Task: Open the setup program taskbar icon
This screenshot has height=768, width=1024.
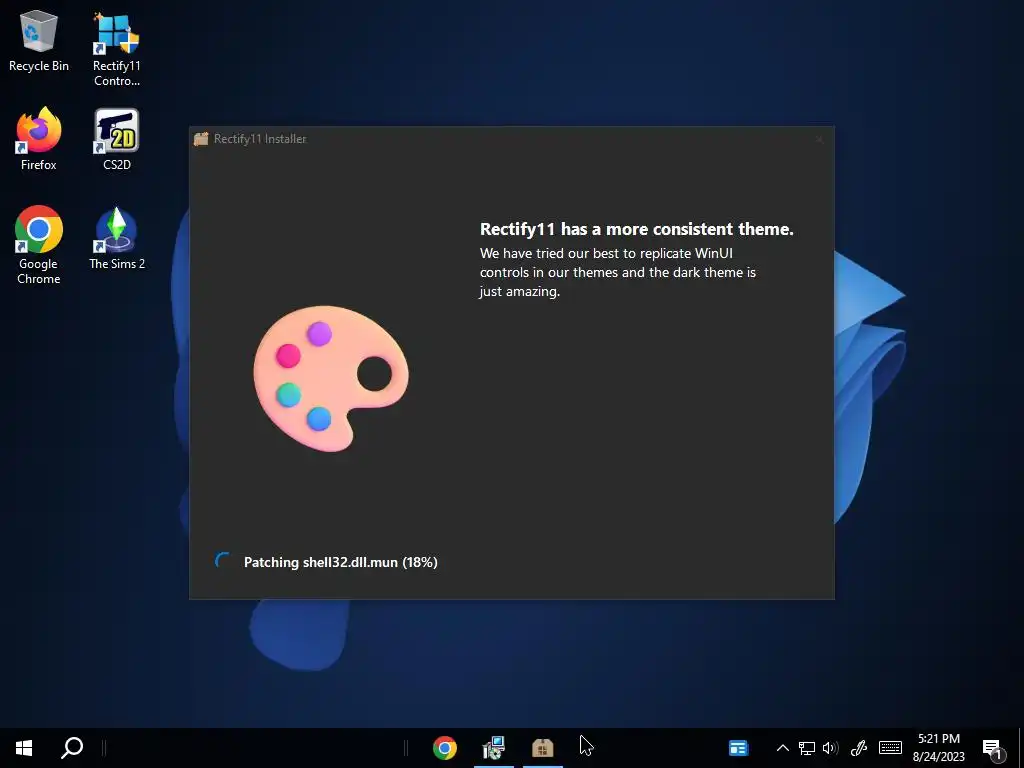Action: pos(494,748)
